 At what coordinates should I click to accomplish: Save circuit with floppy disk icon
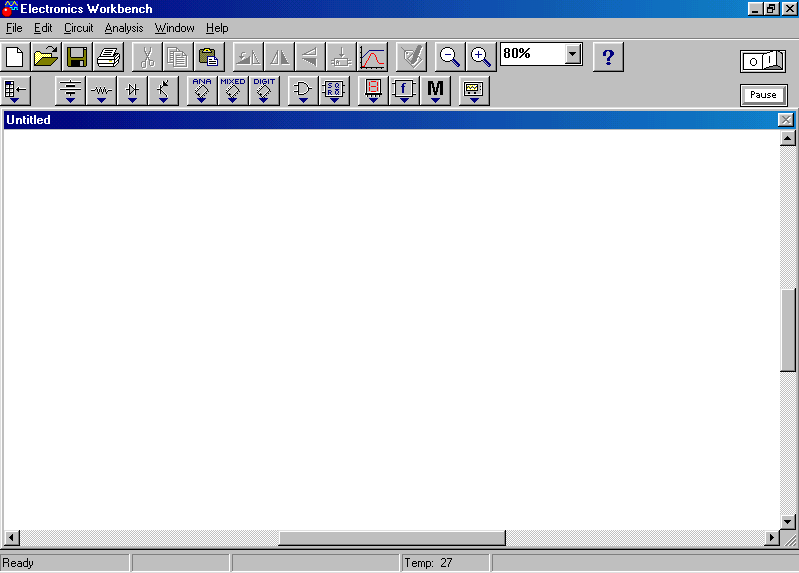pos(77,57)
